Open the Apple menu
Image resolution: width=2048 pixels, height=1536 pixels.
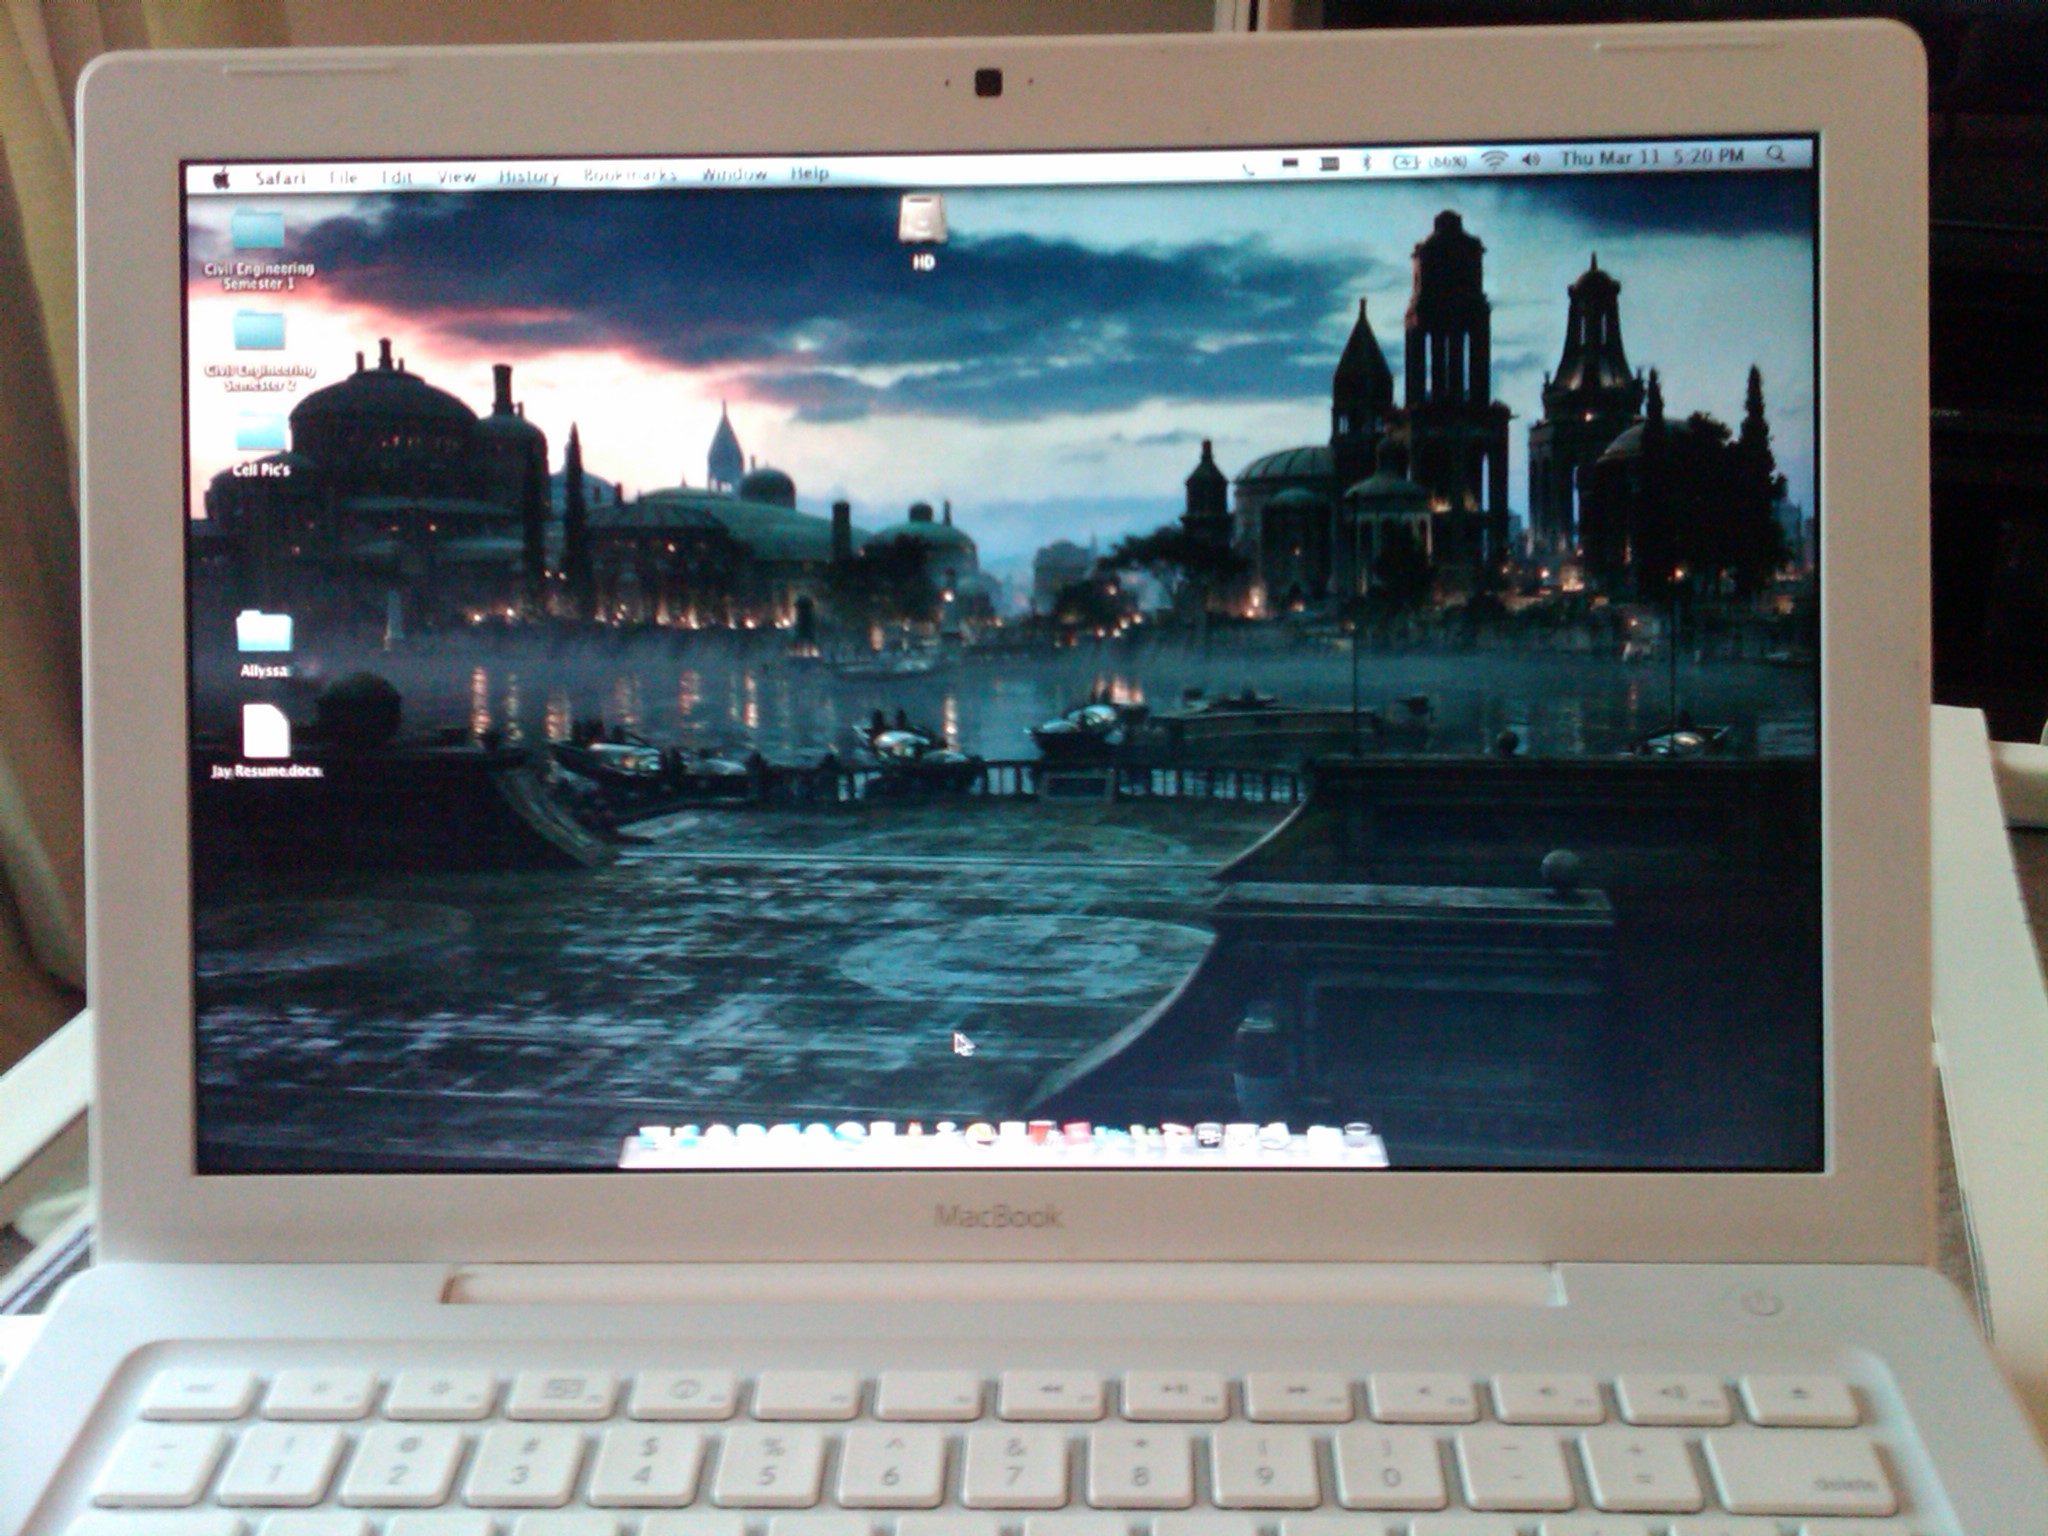pos(222,179)
